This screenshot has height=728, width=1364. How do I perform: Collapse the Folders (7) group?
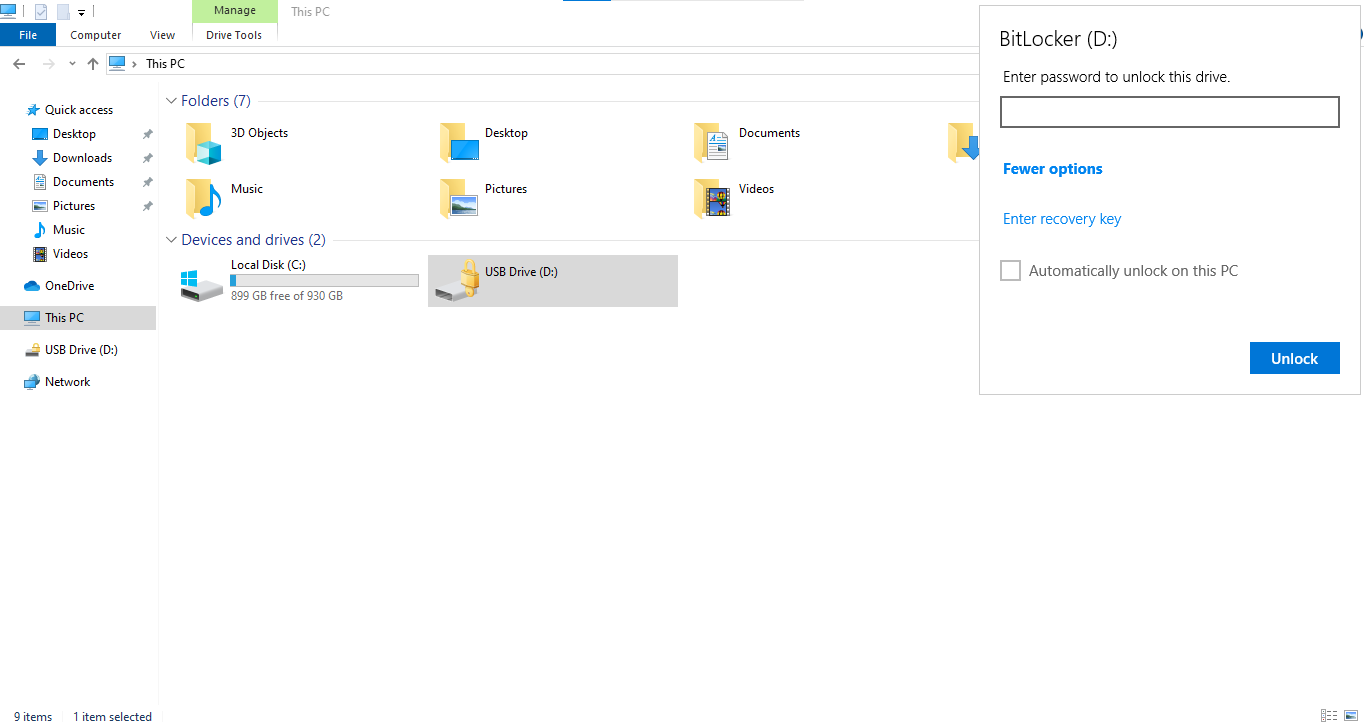pyautogui.click(x=172, y=101)
